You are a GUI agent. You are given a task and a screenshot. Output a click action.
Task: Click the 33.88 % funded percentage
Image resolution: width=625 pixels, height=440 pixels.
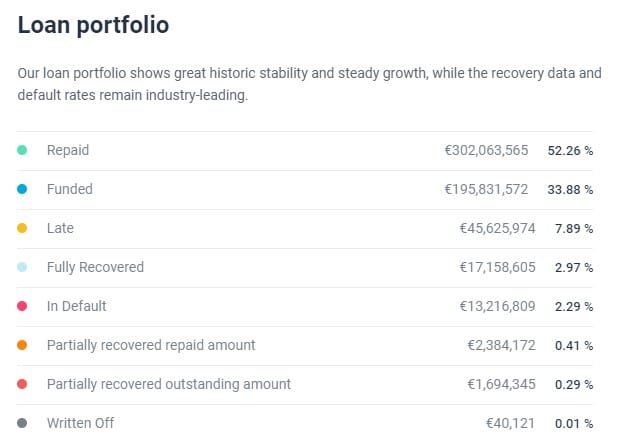click(x=570, y=190)
